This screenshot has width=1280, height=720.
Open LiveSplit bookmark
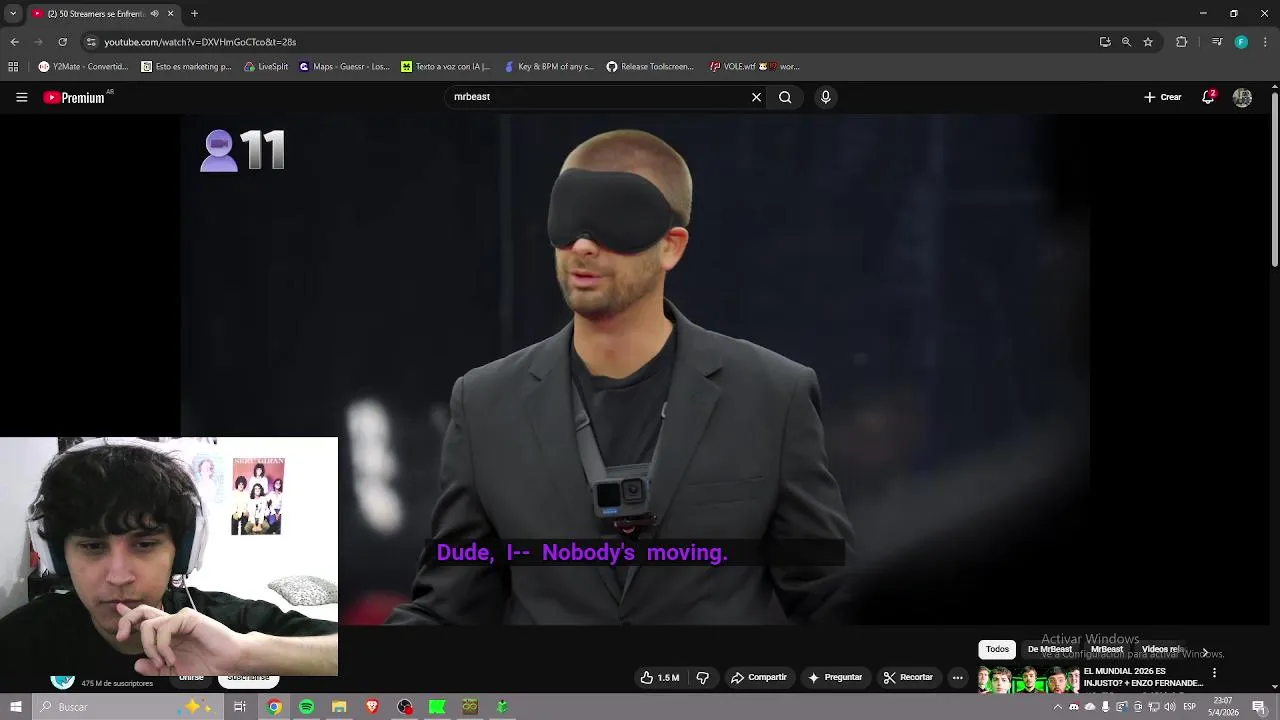coord(266,67)
